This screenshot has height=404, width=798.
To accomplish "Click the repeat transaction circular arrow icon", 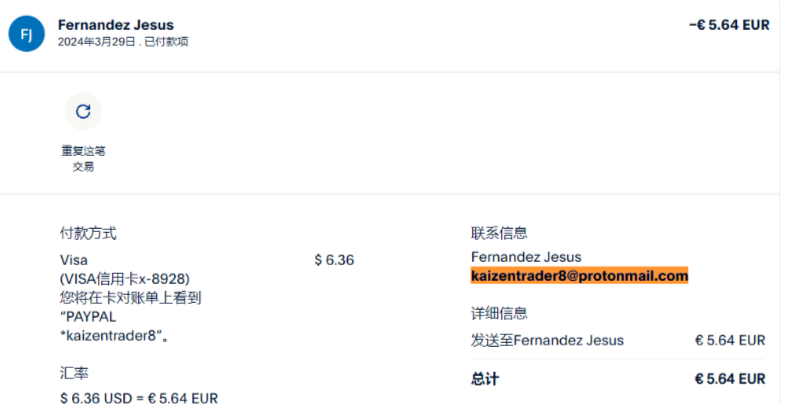I will click(83, 111).
